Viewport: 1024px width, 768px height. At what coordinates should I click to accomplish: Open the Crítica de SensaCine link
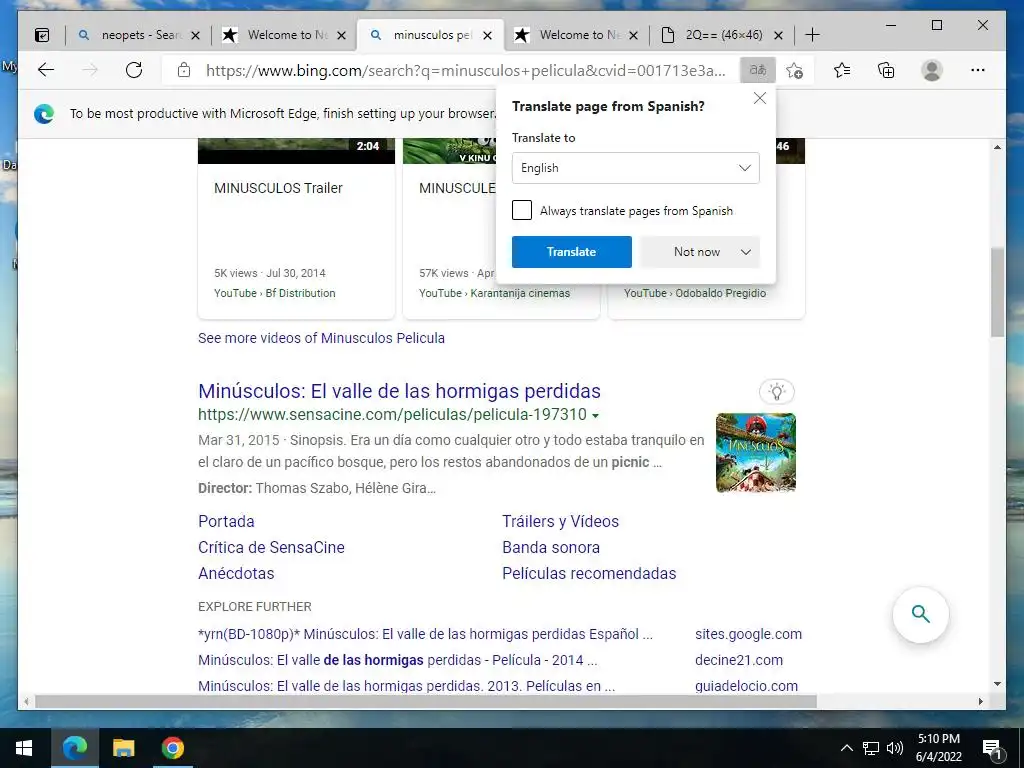pos(271,547)
